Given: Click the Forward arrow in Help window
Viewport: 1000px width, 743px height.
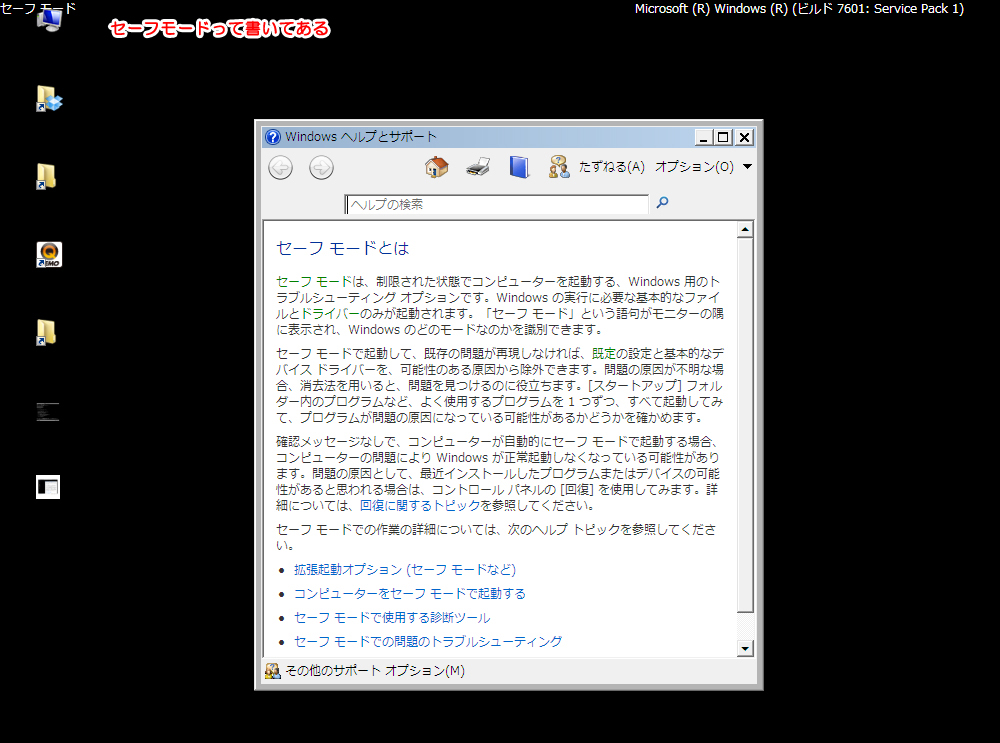Looking at the screenshot, I should 321,168.
